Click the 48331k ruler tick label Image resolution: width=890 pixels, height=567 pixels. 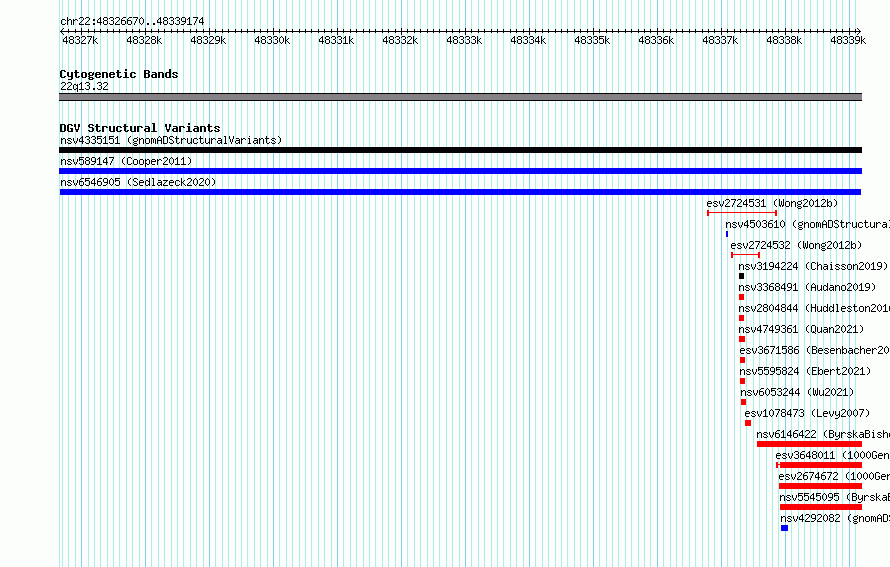[336, 40]
